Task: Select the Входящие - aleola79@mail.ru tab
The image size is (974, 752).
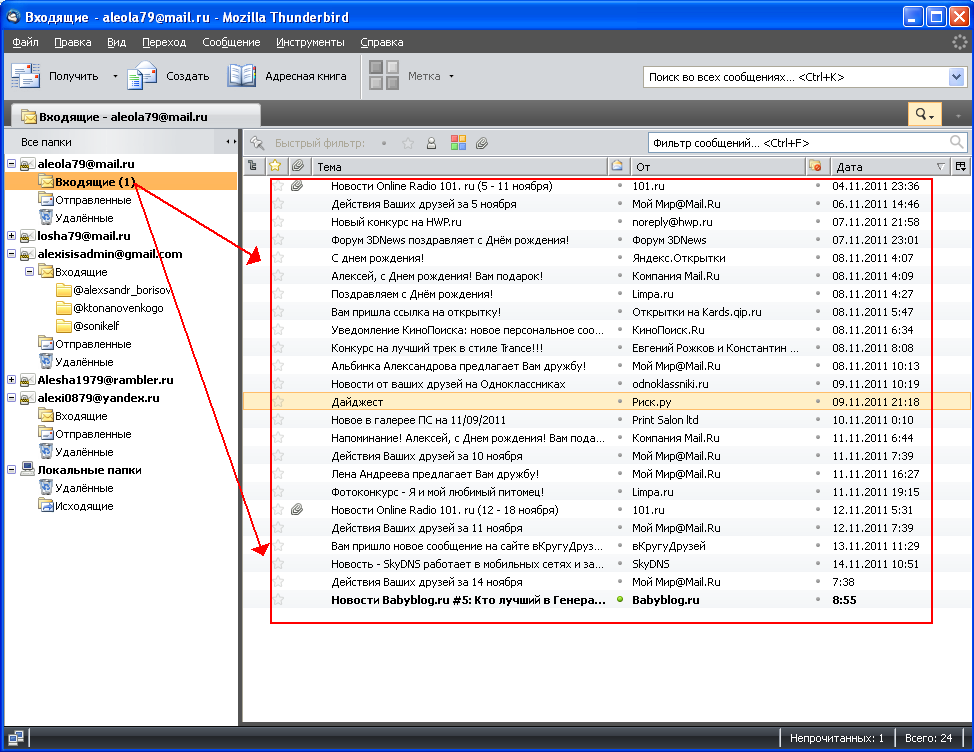Action: click(135, 116)
